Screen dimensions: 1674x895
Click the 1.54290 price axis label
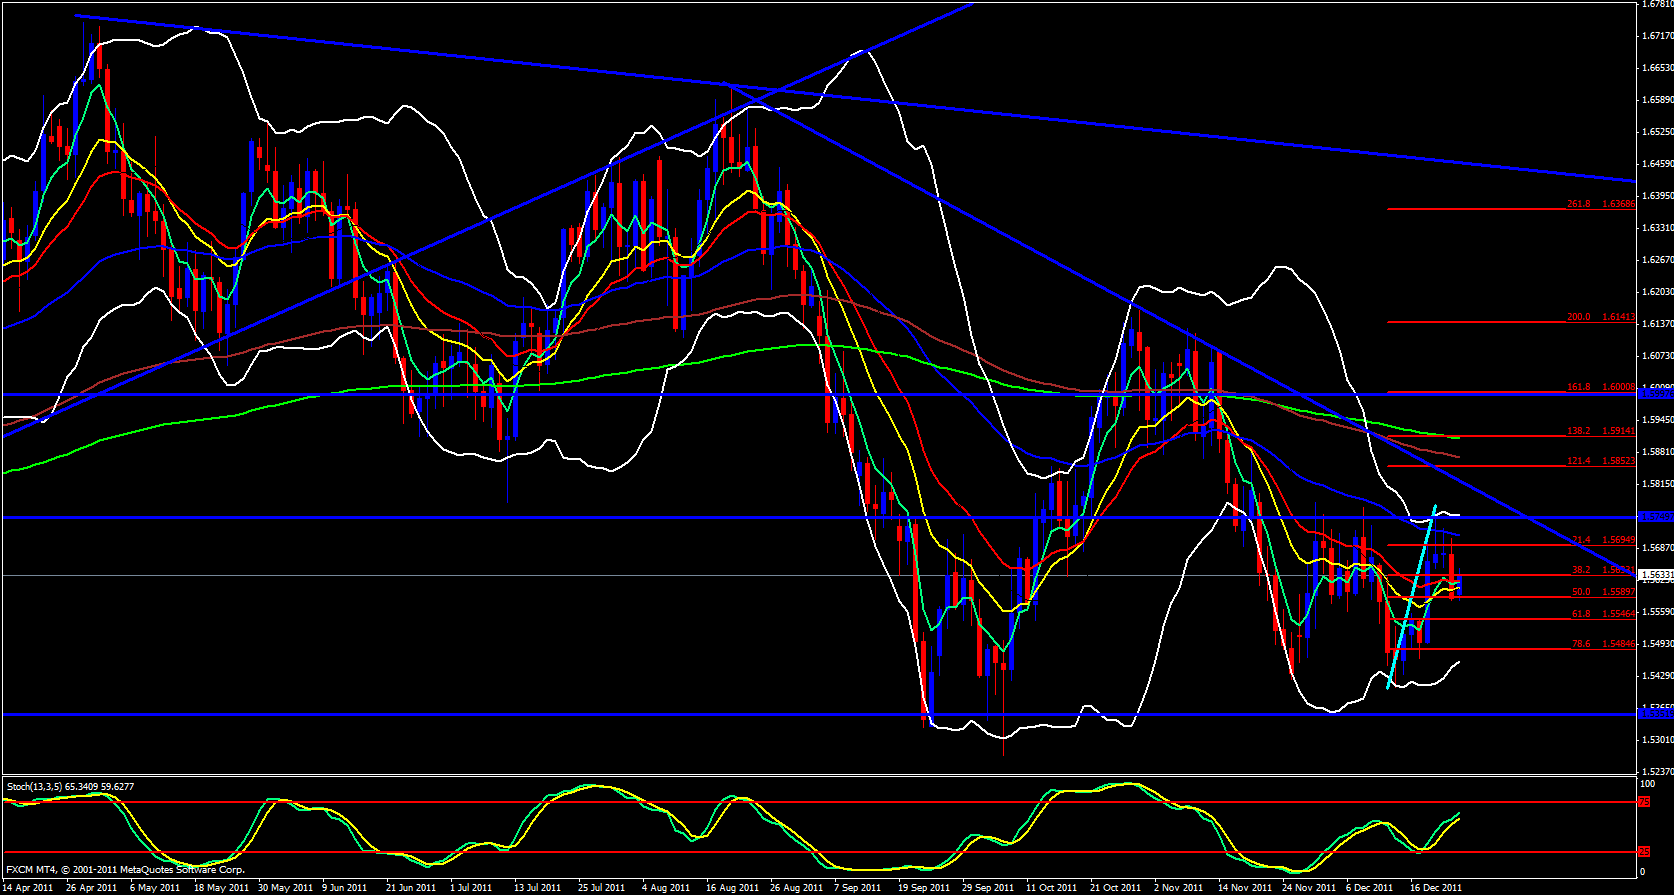pos(1658,676)
